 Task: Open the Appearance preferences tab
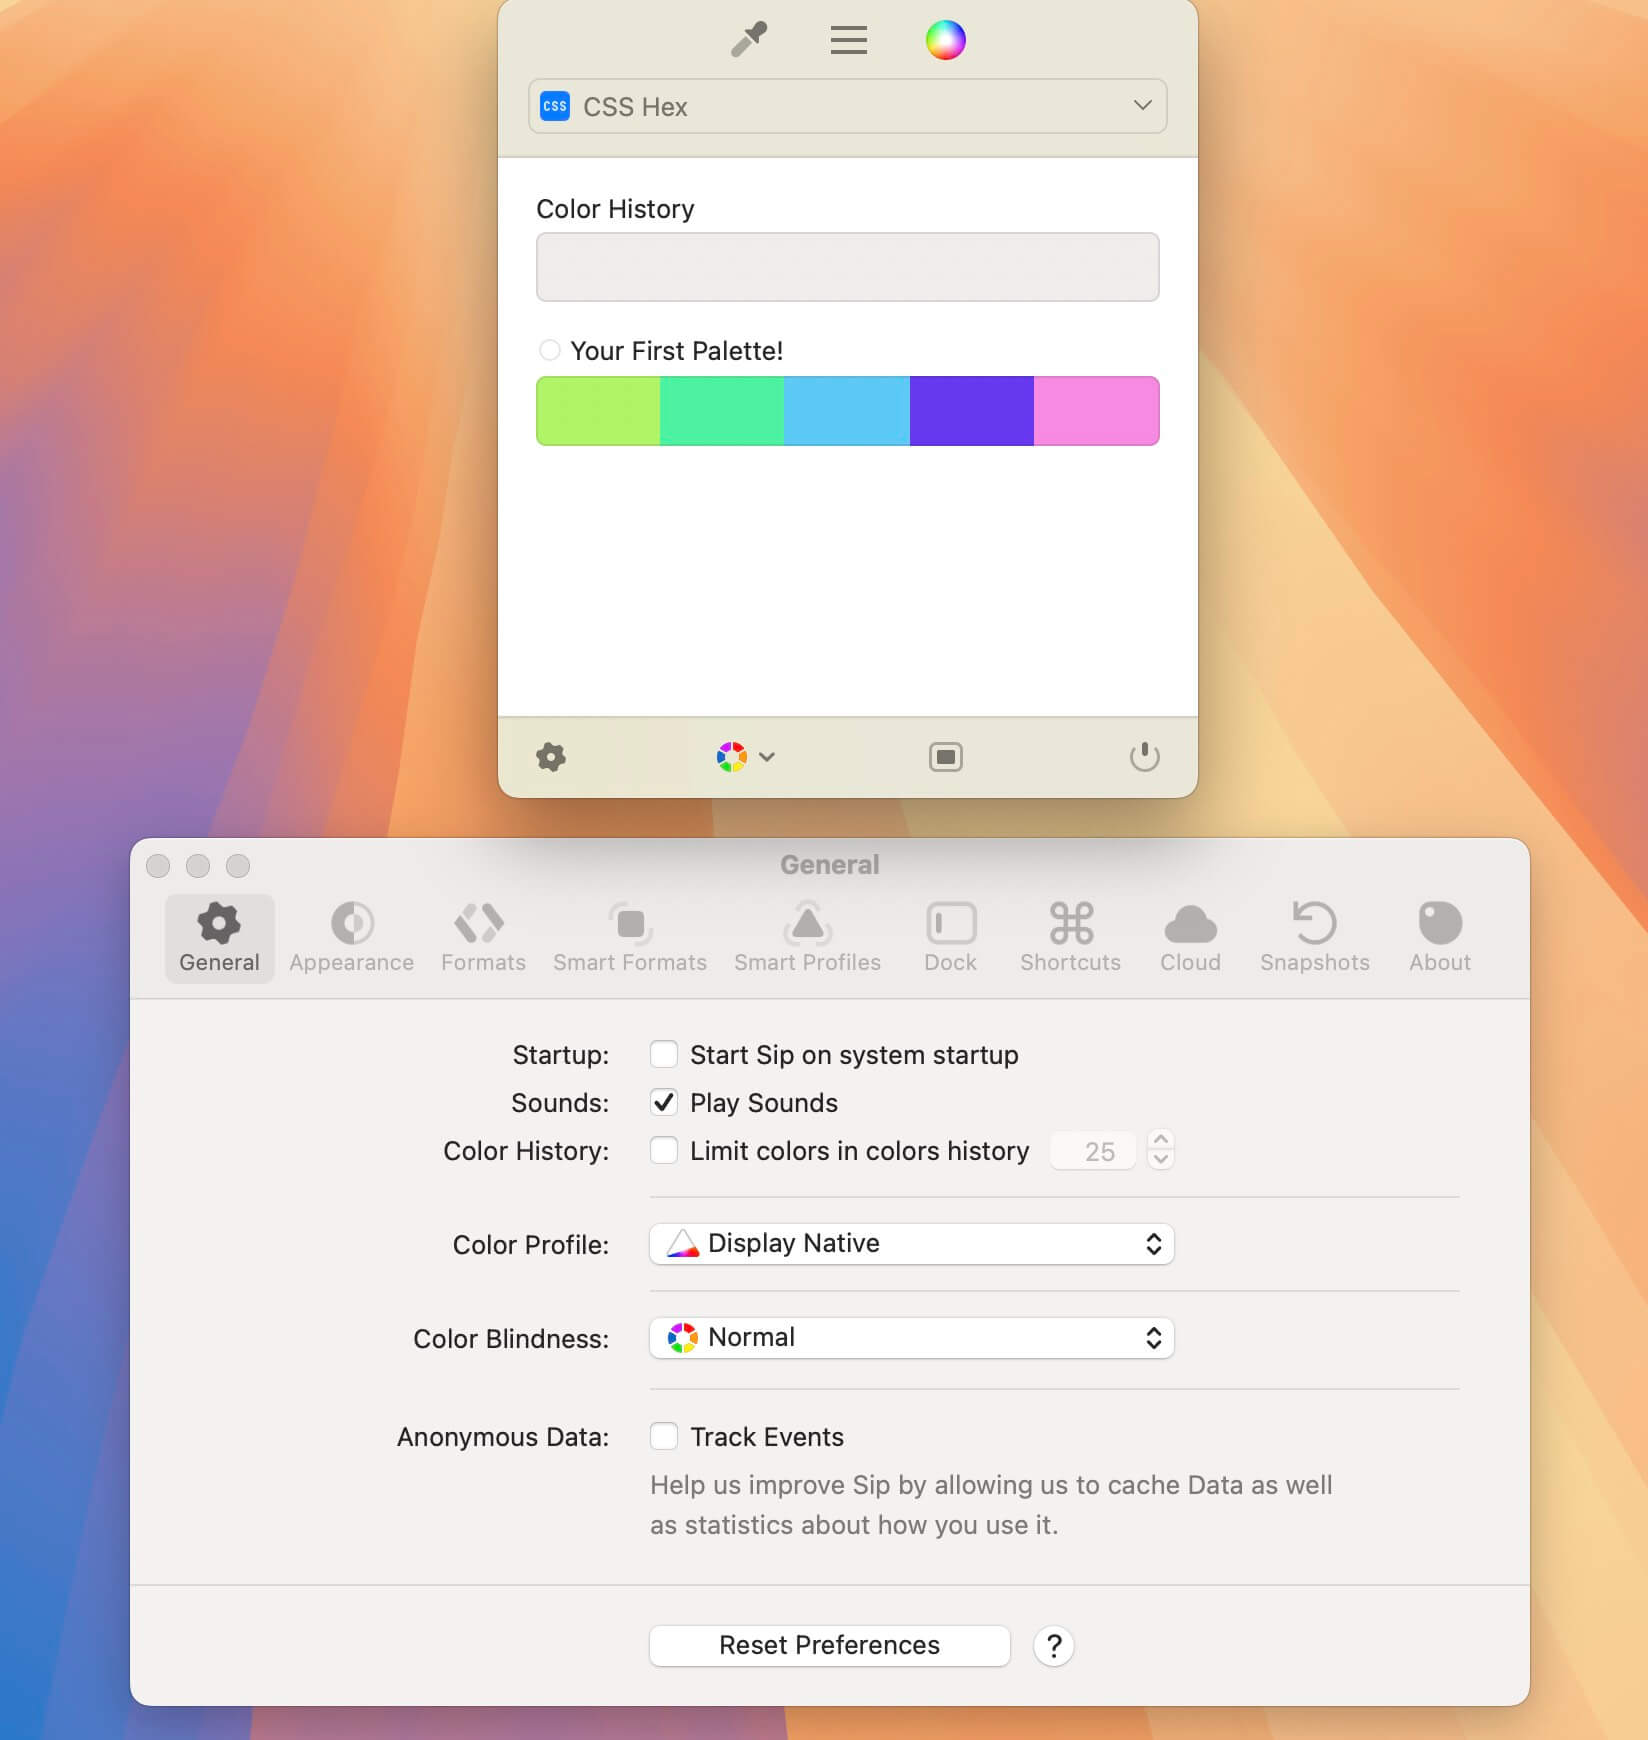point(351,938)
